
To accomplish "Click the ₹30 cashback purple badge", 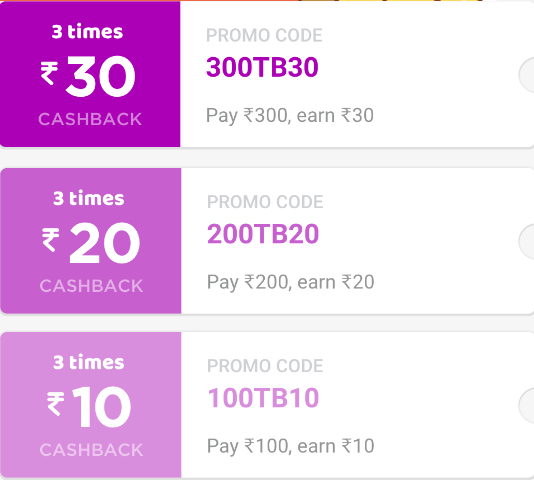I will [90, 74].
